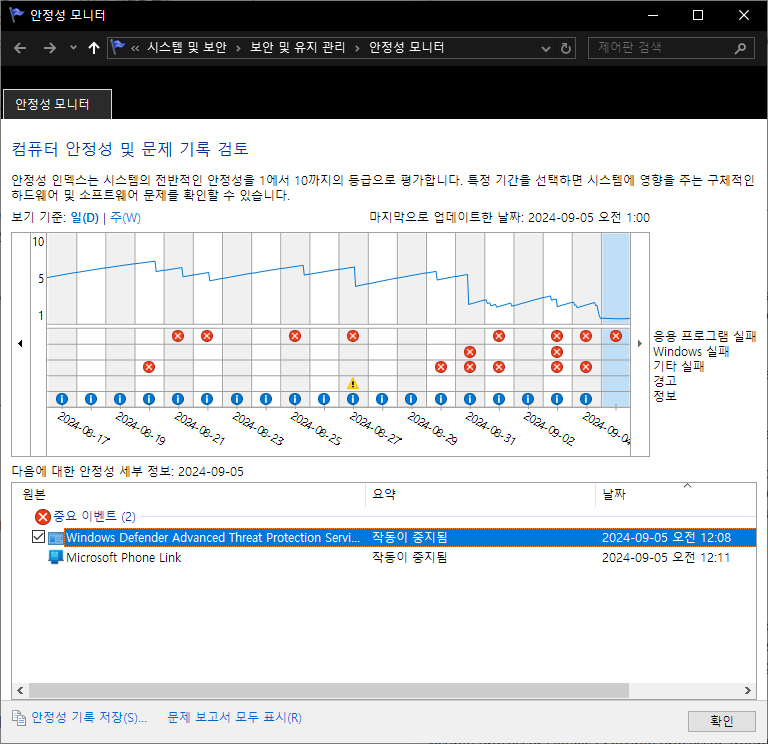The height and width of the screenshot is (744, 768).
Task: Click the sort arrow above 날짜 column
Action: pyautogui.click(x=687, y=485)
